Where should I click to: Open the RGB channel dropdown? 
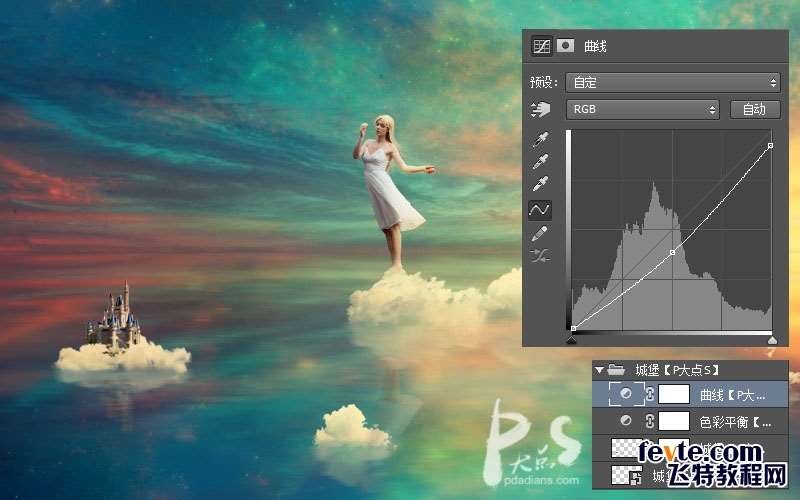(642, 109)
